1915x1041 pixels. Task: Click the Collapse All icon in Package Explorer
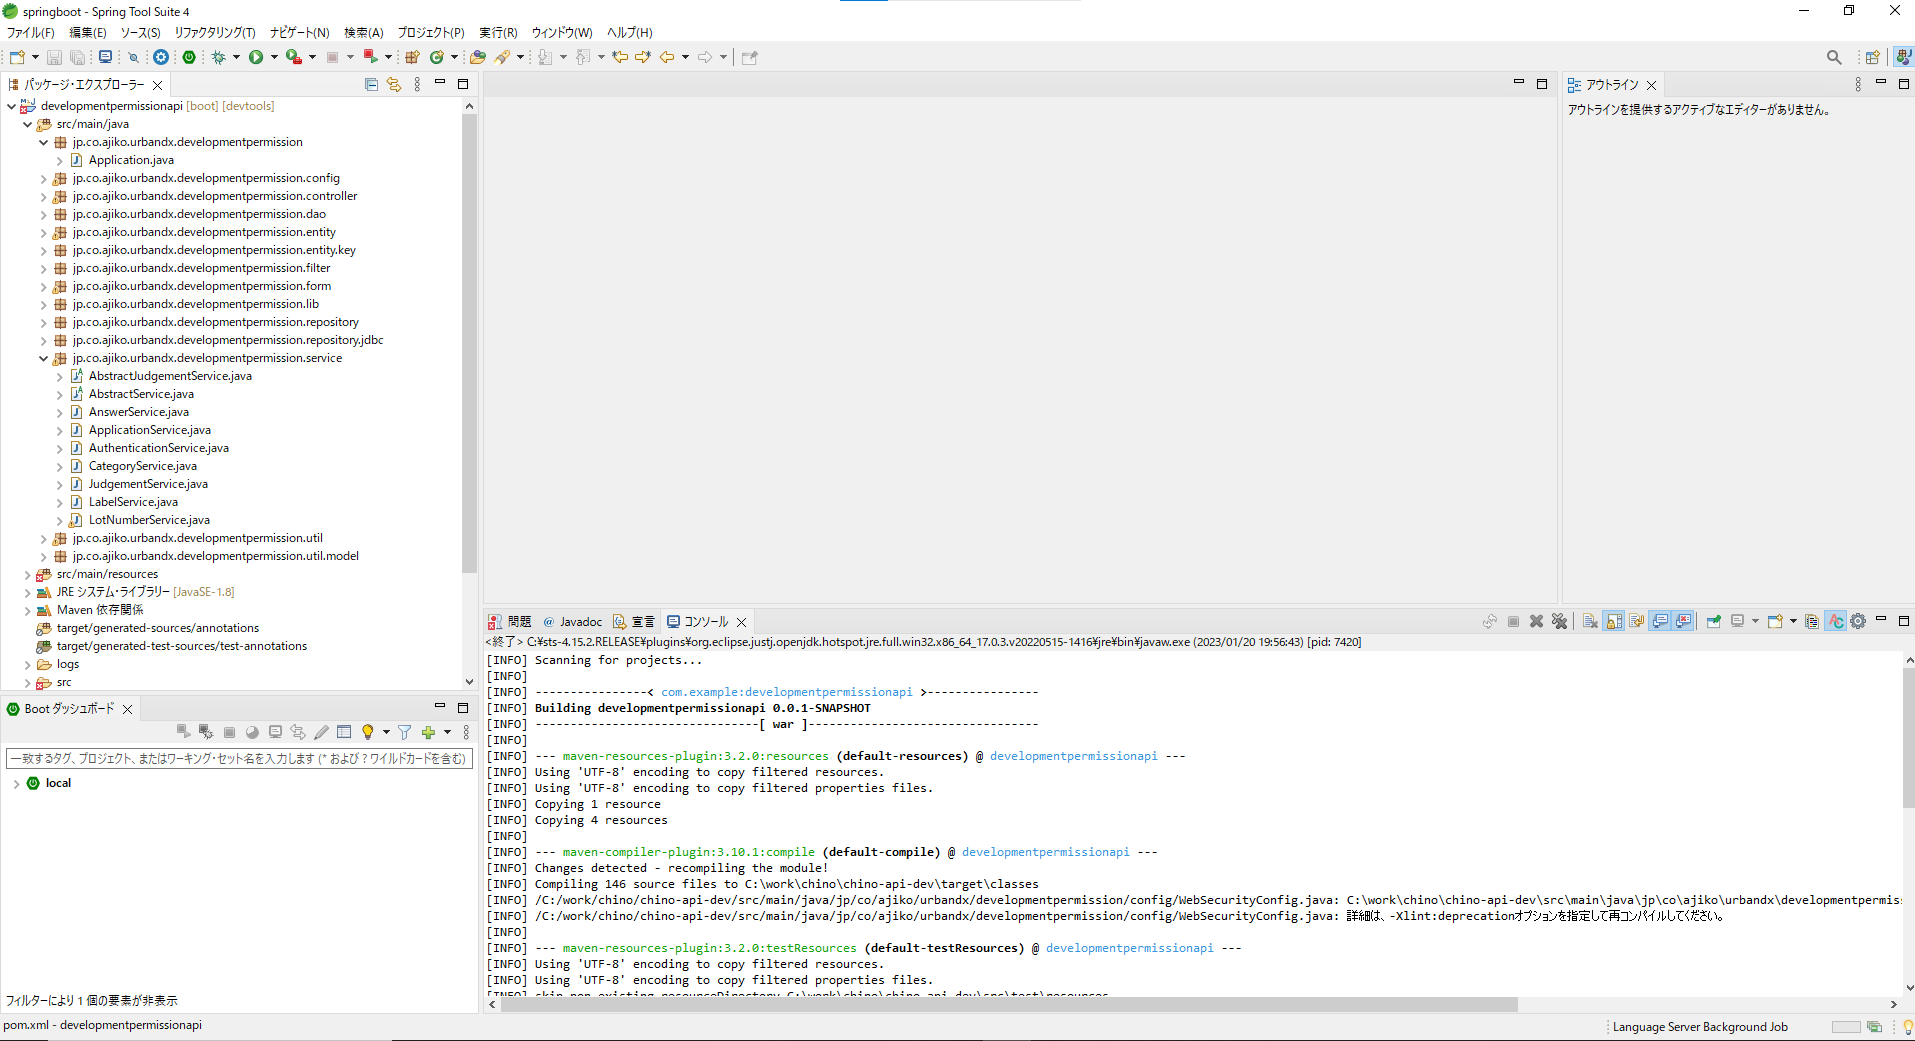(x=371, y=85)
